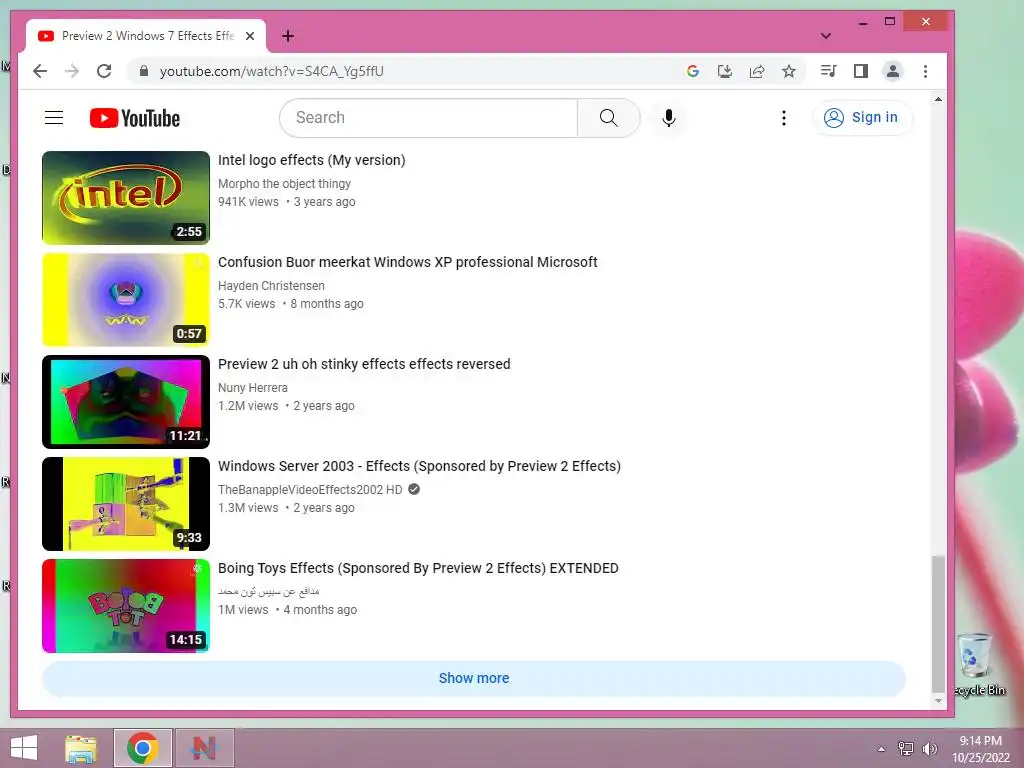View site info via padlock icon
The height and width of the screenshot is (768, 1024).
144,71
